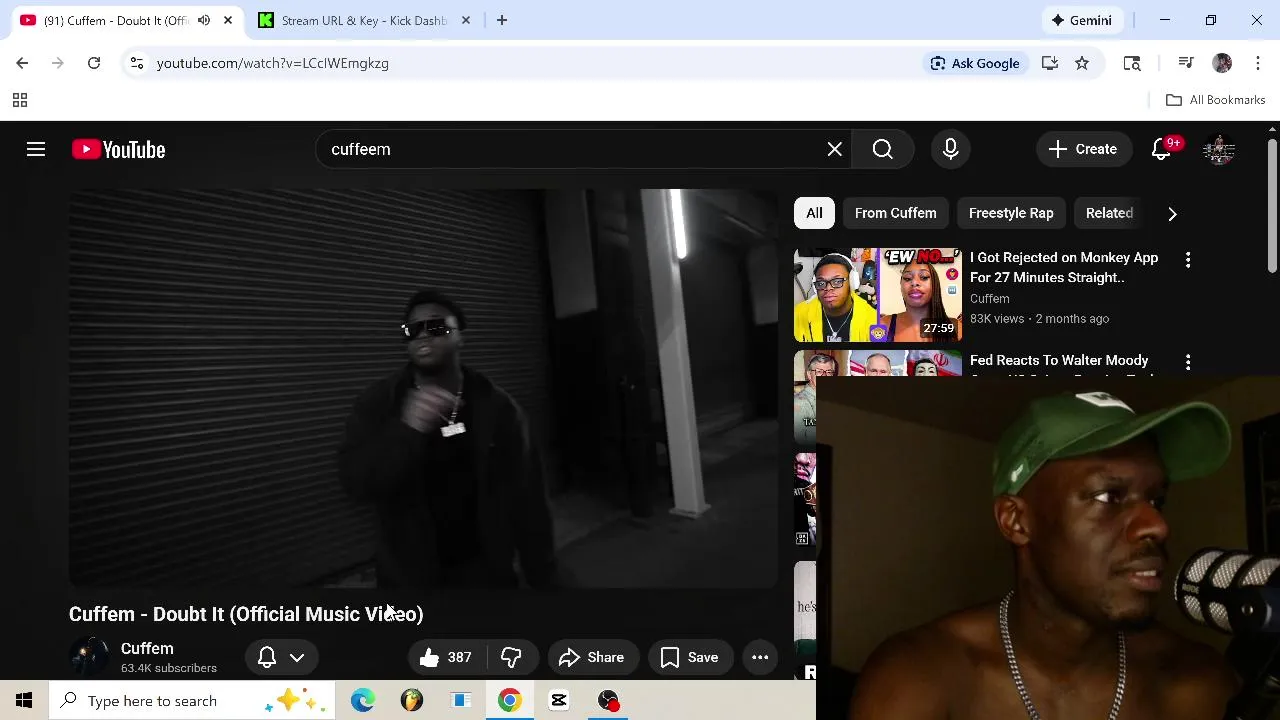Image resolution: width=1280 pixels, height=720 pixels.
Task: Open the Gemini button in Chrome
Action: coord(1081,20)
